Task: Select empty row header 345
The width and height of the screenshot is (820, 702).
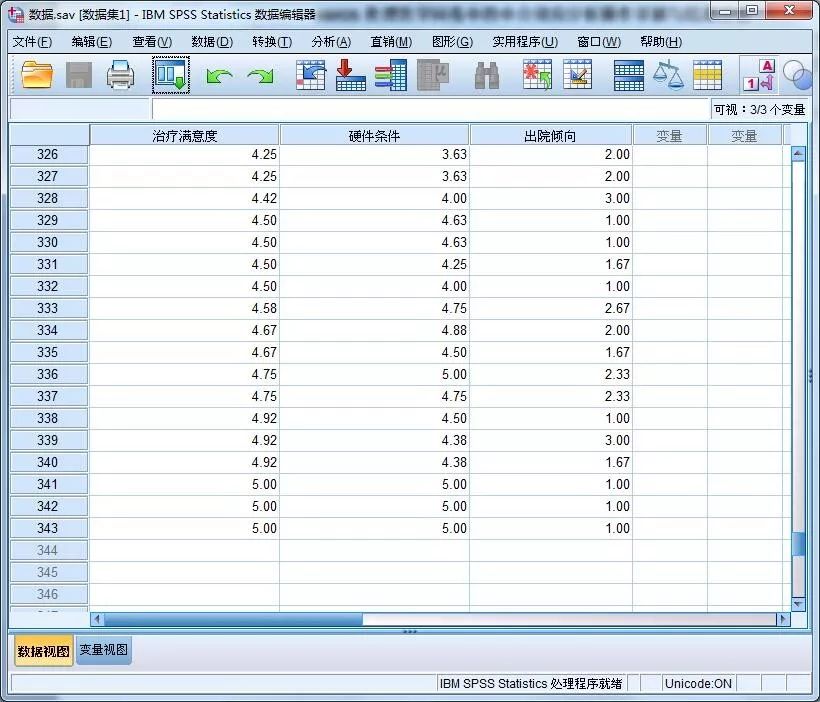Action: (x=48, y=572)
